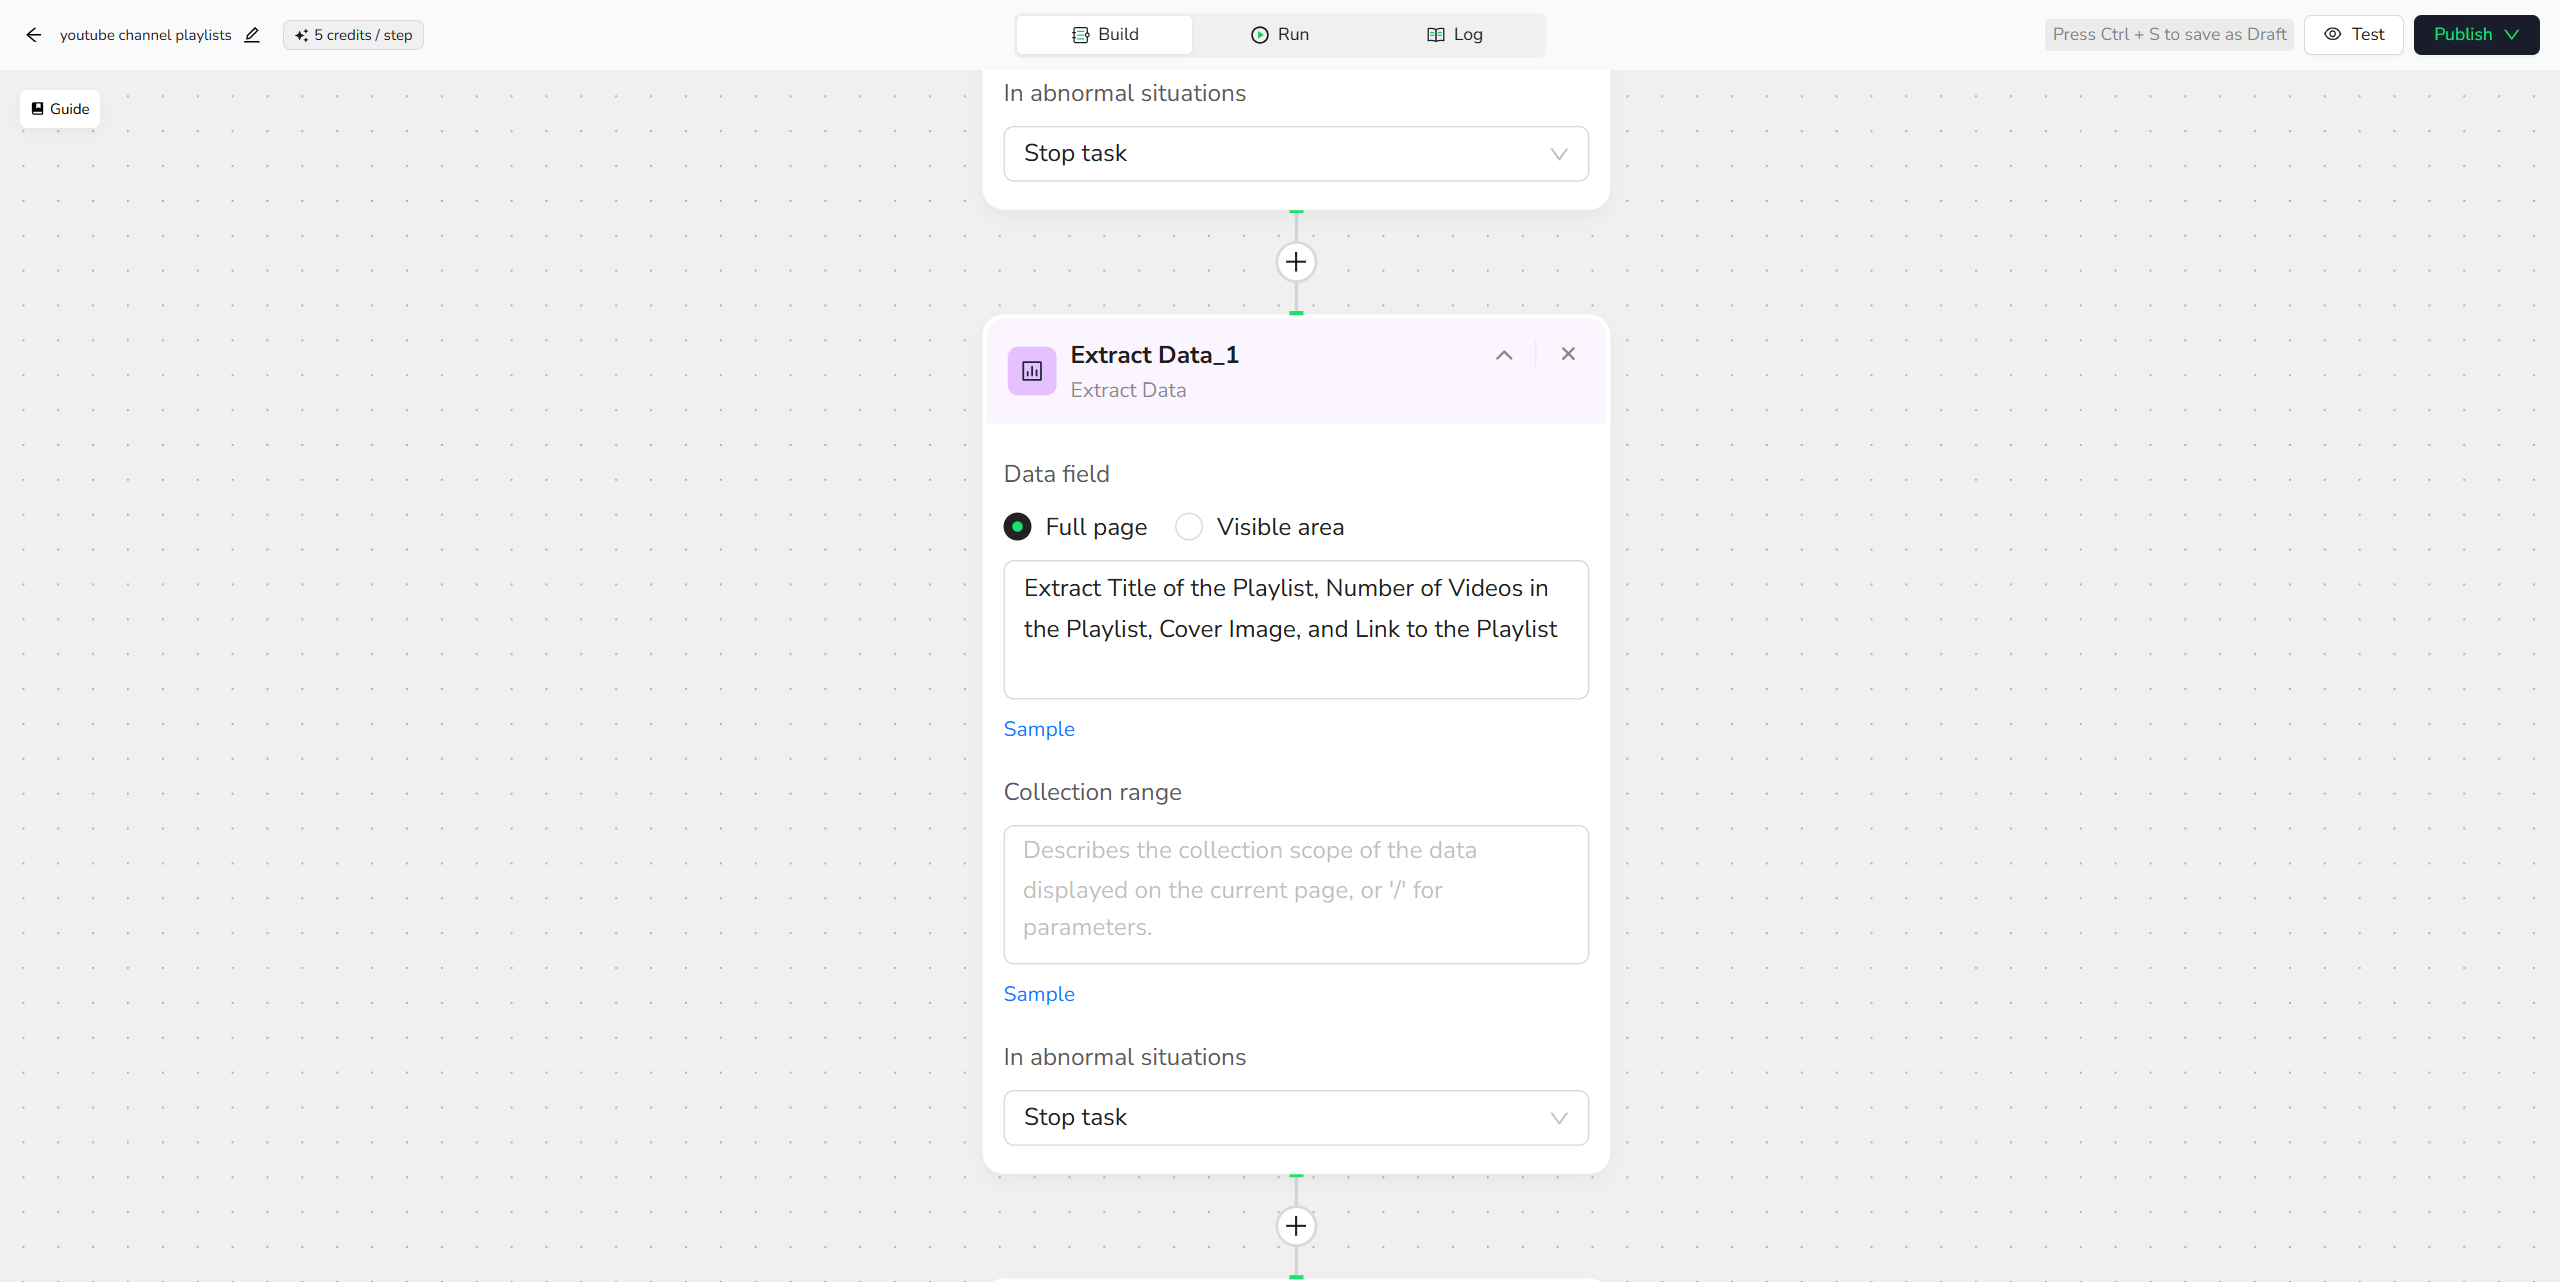Open the upper Stop task dropdown
The image size is (2560, 1282).
coord(1296,154)
